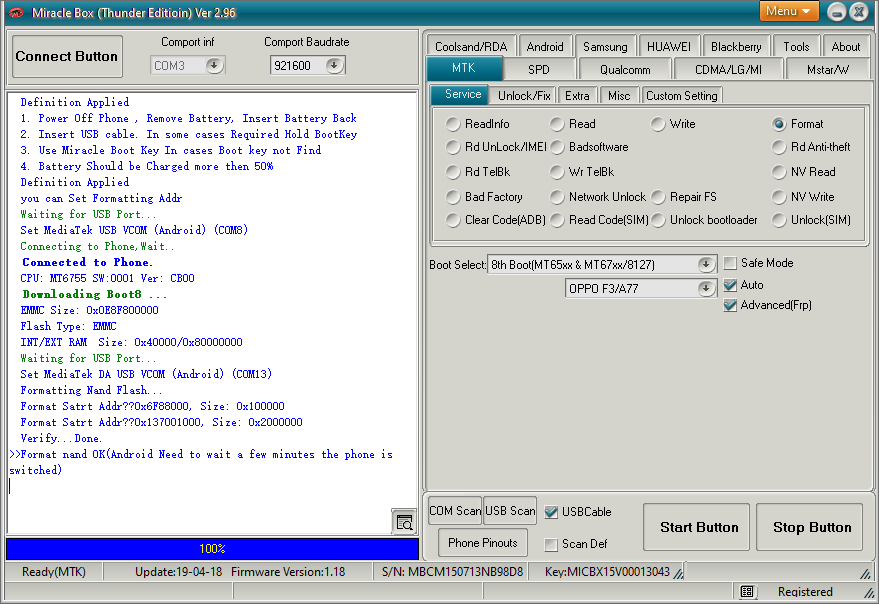879x604 pixels.
Task: Switch to the HUAWEI tab
Action: coord(669,47)
